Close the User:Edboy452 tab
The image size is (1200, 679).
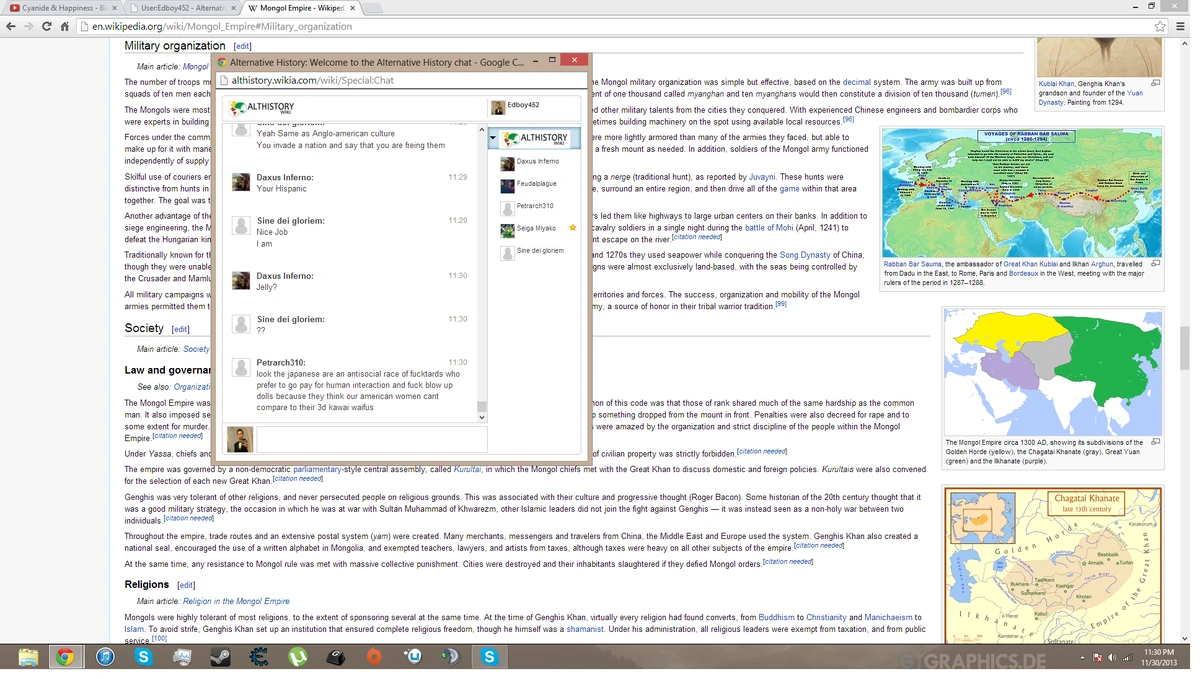coord(232,8)
